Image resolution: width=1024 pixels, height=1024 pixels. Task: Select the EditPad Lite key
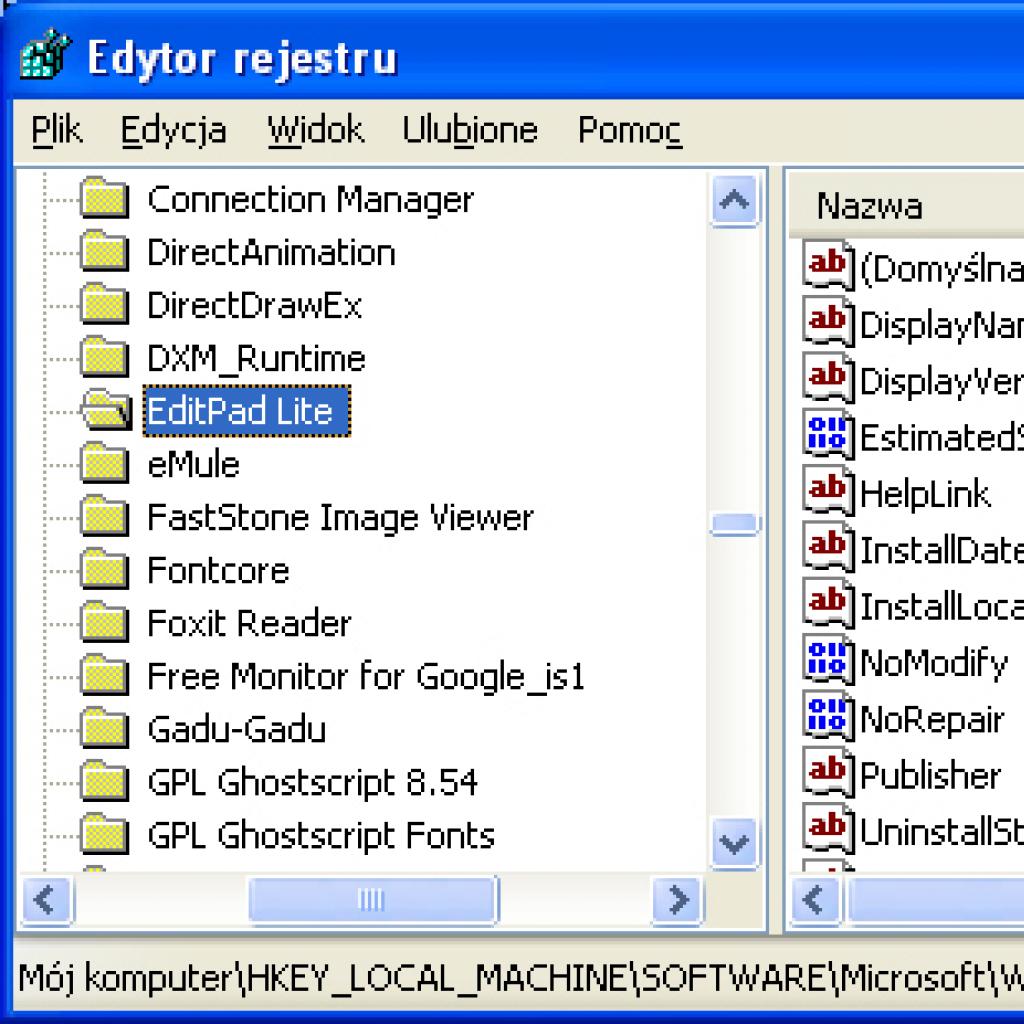click(x=246, y=411)
